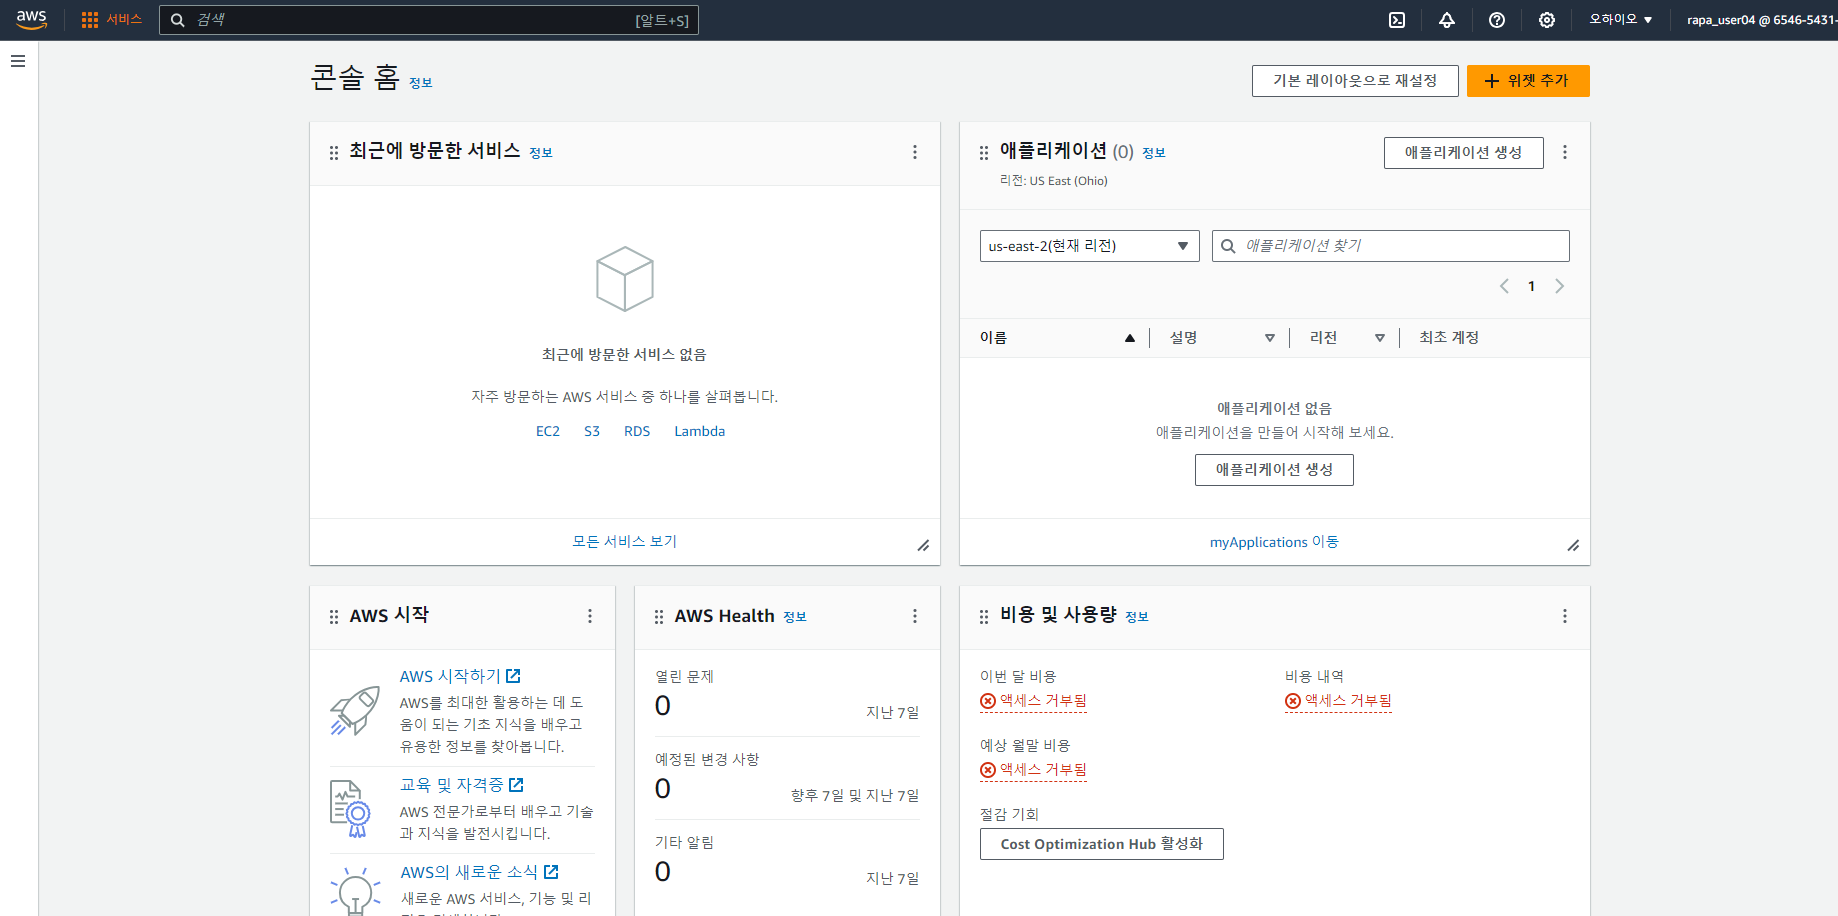Click the certificate icon beside 교육 및 자격증
The image size is (1838, 916).
(x=350, y=808)
